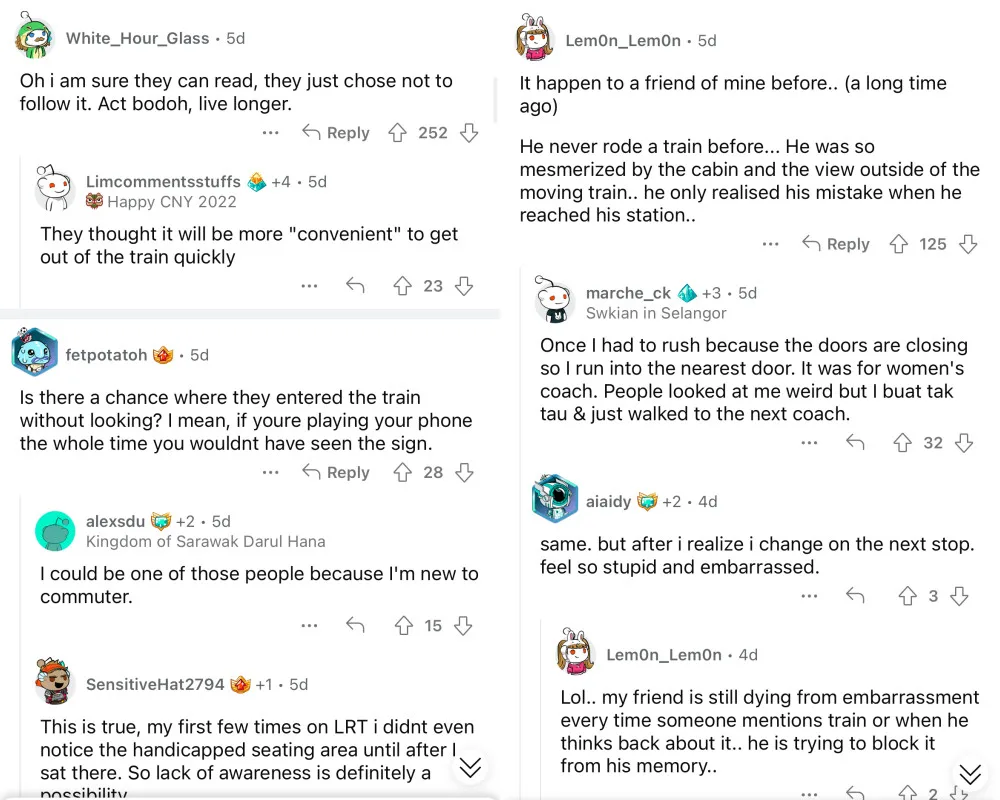
Task: Click reply arrow on Limcommentsstuffs comment
Action: [355, 286]
